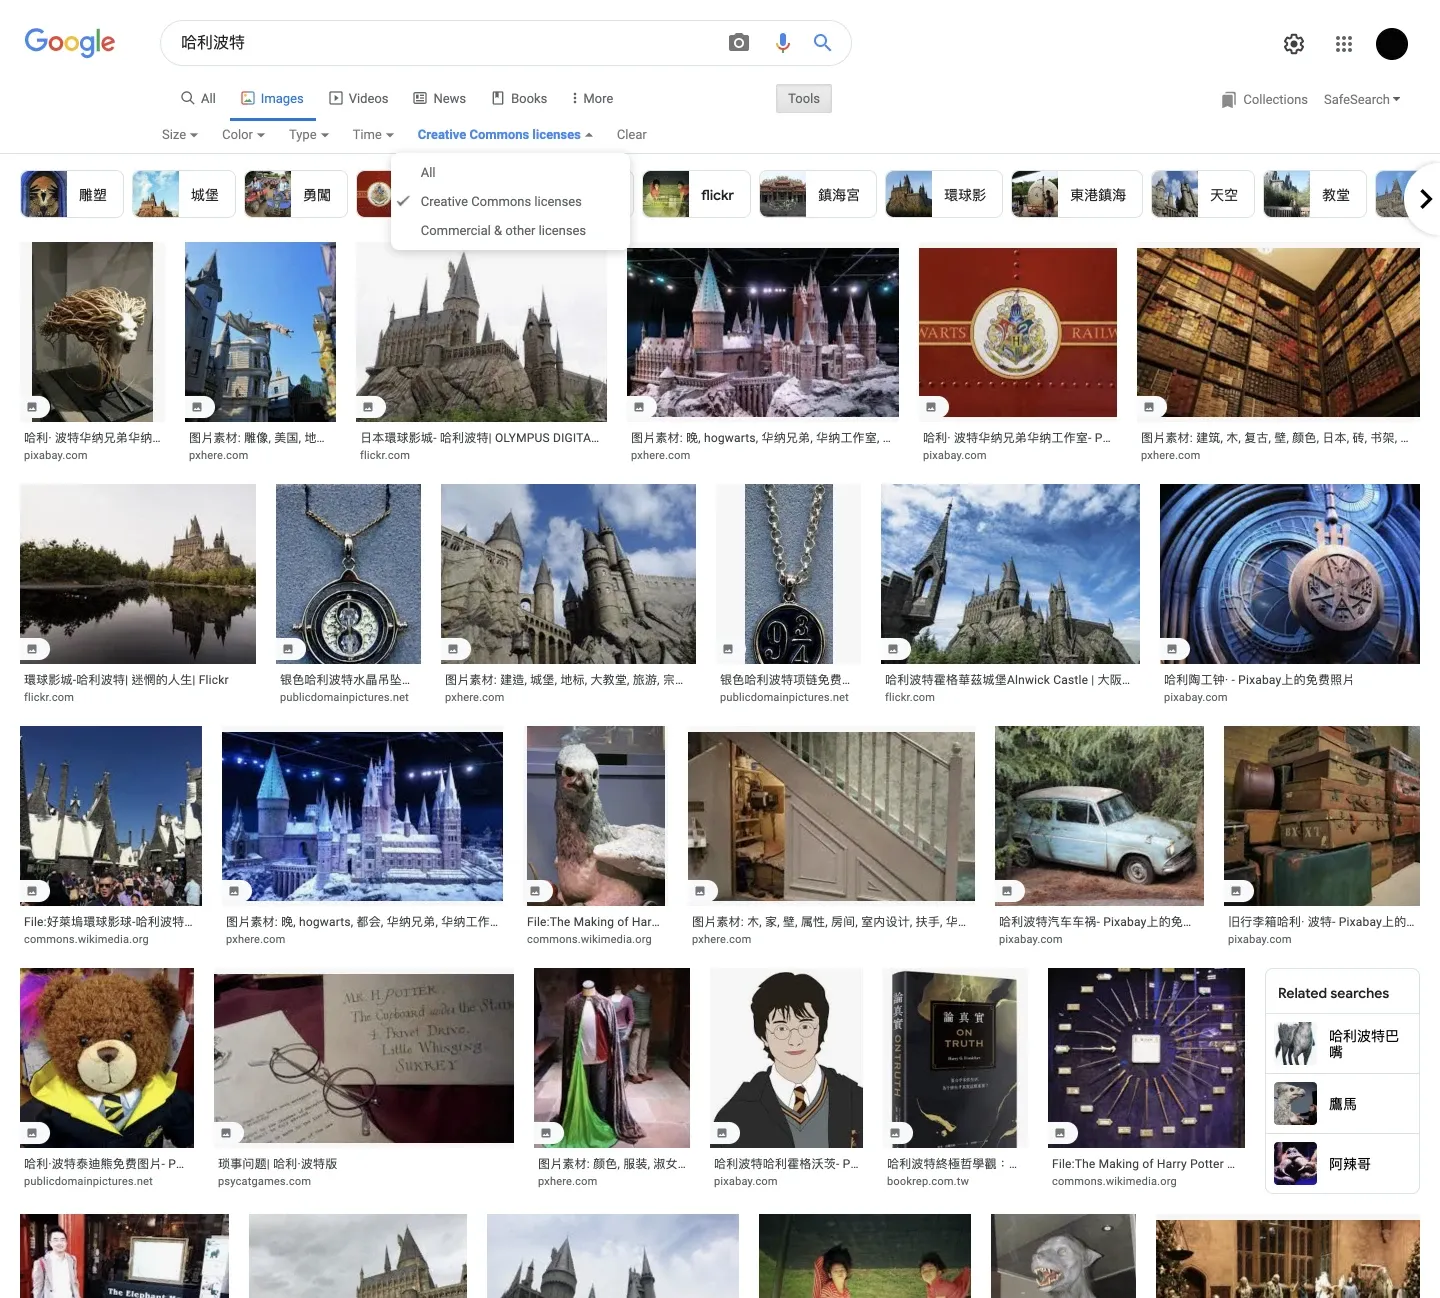Select the 天空 suggestion chip
Screen dimensions: 1440x1298
[x=1203, y=194]
